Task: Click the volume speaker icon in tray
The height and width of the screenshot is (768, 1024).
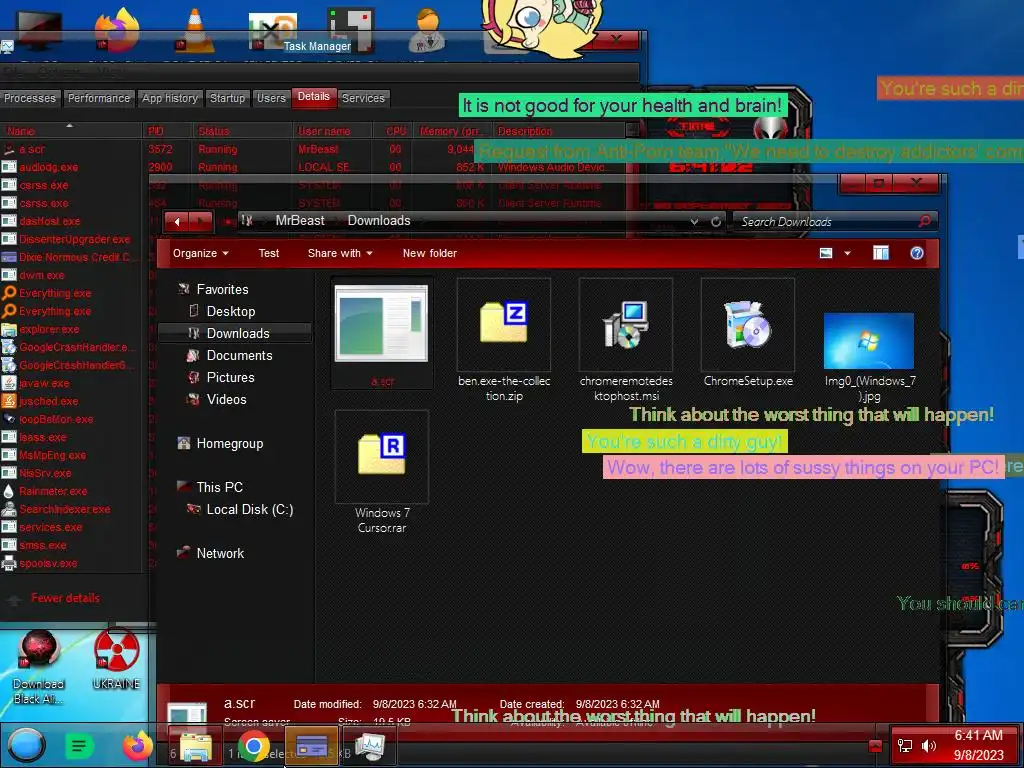Action: tap(929, 746)
